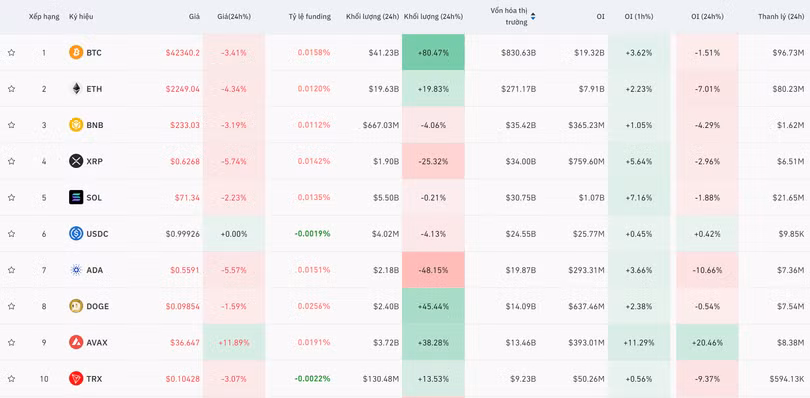Screen dimensions: 810x398
Task: Click DOGE funding rate 0.0256%
Action: 314,306
